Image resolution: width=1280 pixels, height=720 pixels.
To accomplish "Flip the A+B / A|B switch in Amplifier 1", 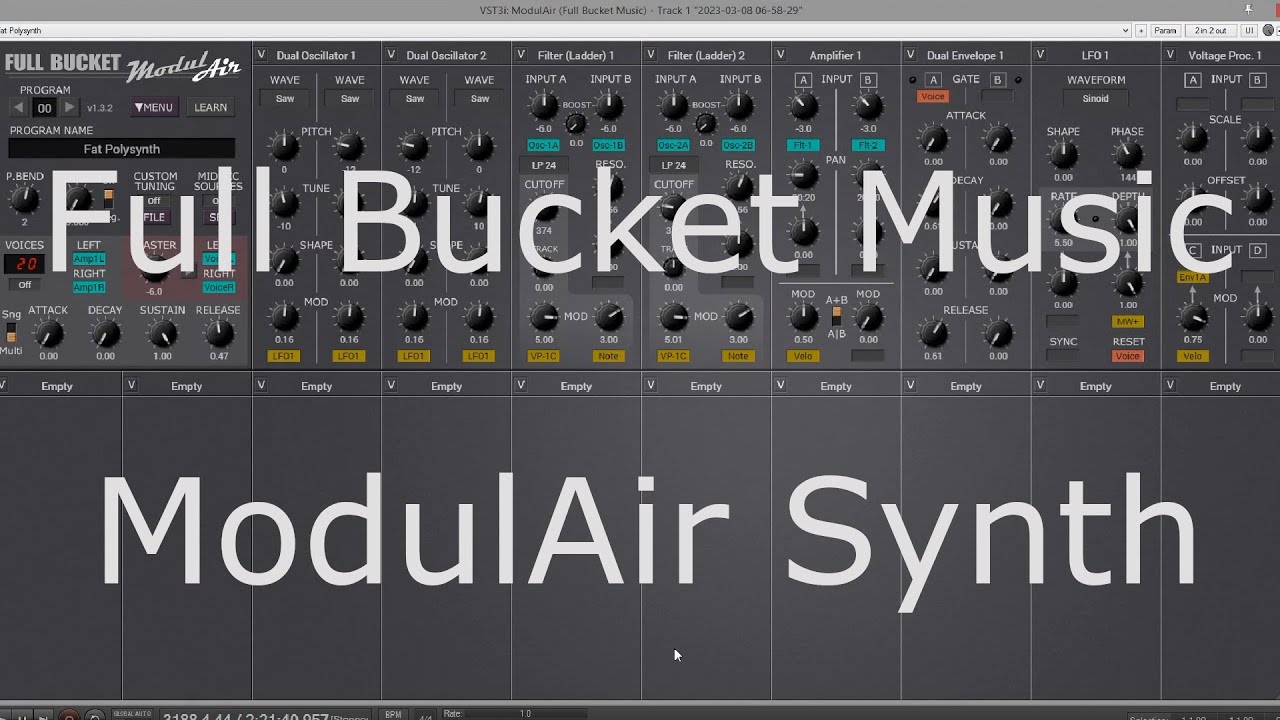I will tap(836, 316).
